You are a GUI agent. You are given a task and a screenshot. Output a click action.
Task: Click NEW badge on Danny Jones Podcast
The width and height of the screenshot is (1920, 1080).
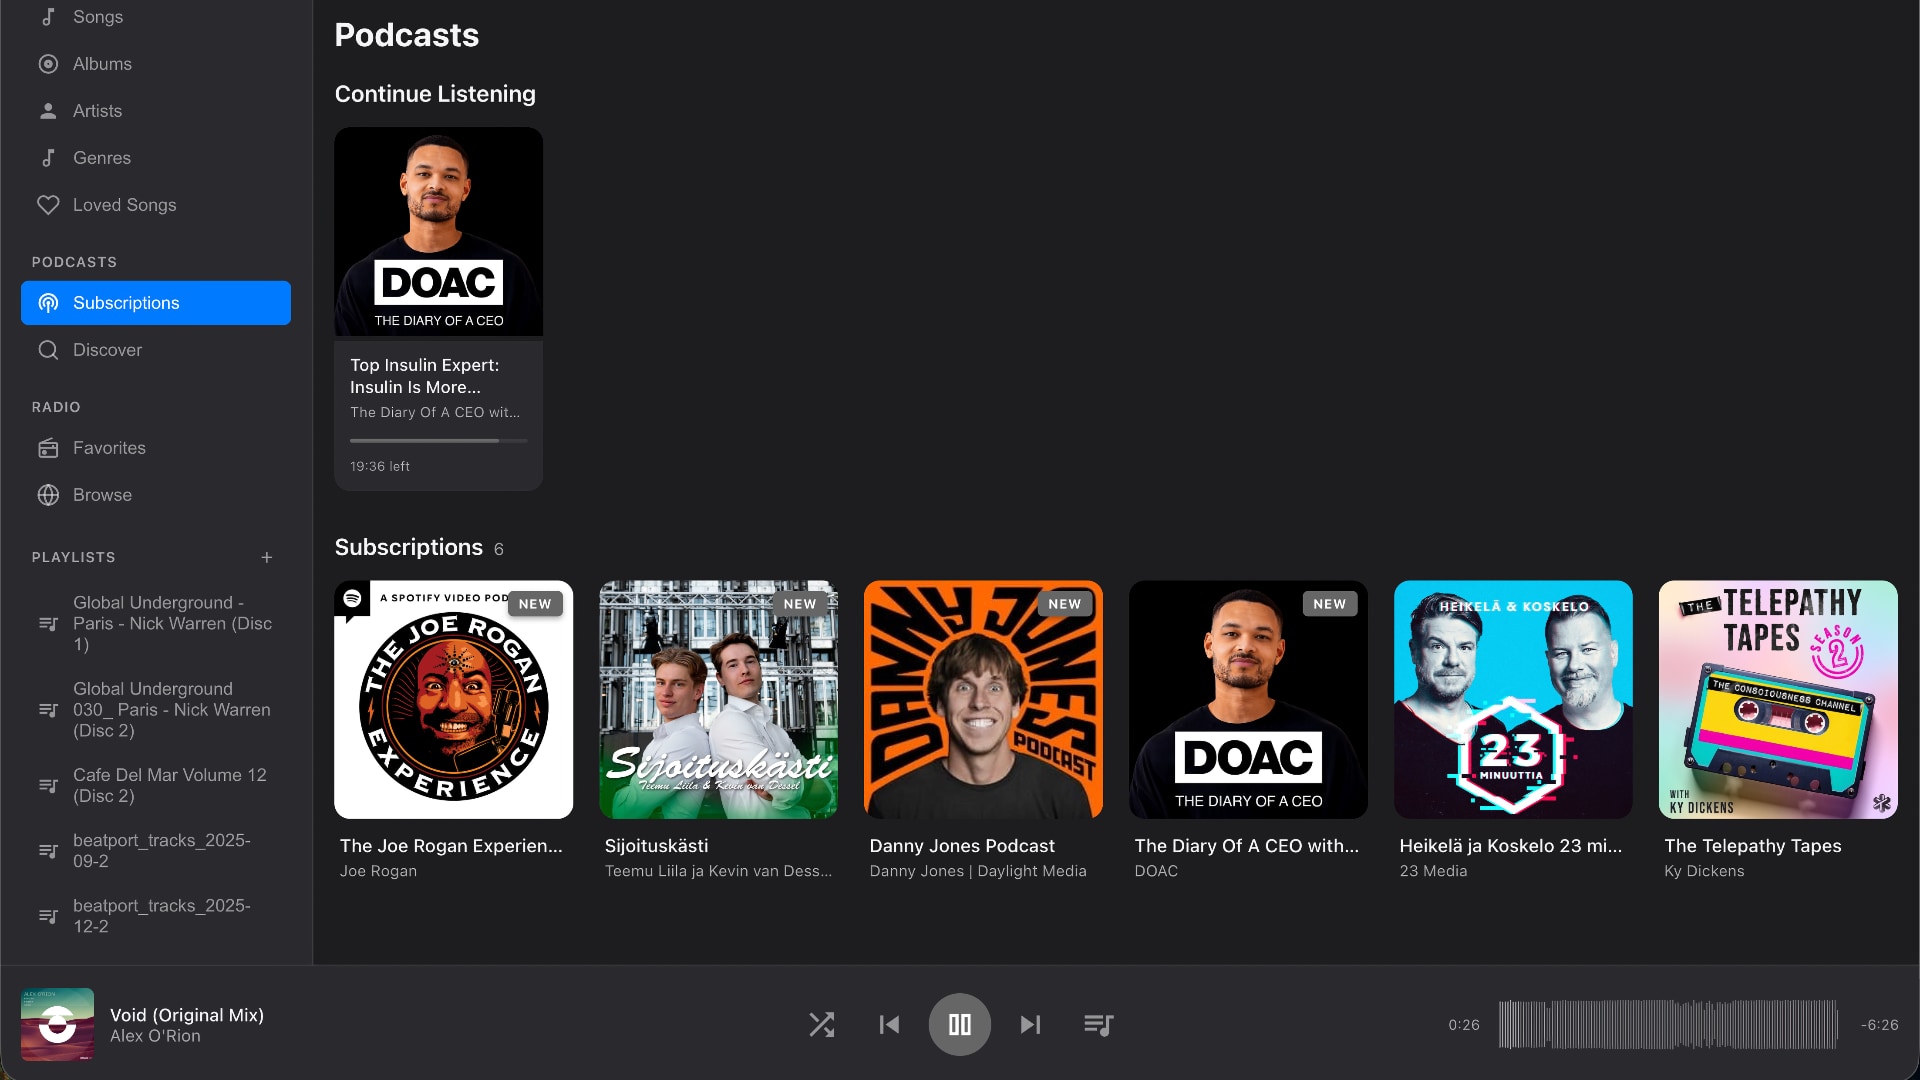click(1065, 604)
